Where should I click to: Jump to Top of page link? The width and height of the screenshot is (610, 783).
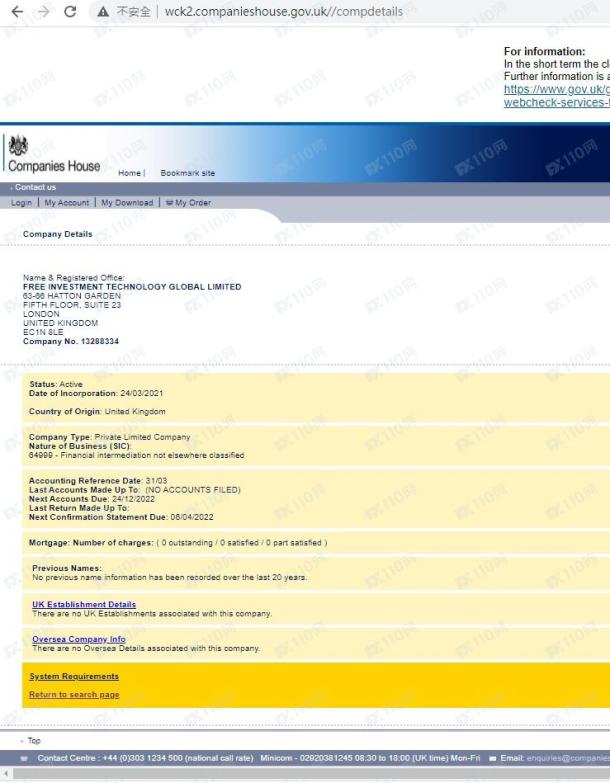click(x=34, y=741)
